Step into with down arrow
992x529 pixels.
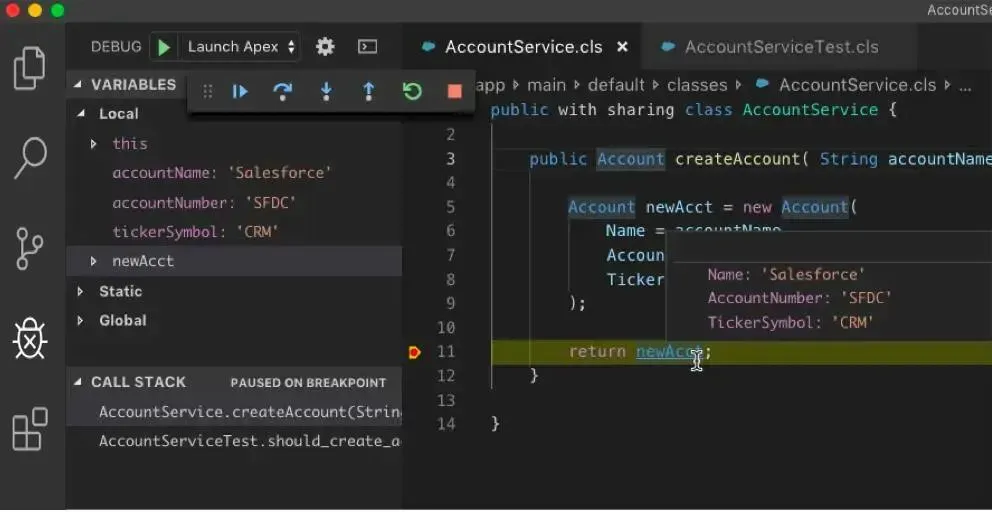point(326,92)
